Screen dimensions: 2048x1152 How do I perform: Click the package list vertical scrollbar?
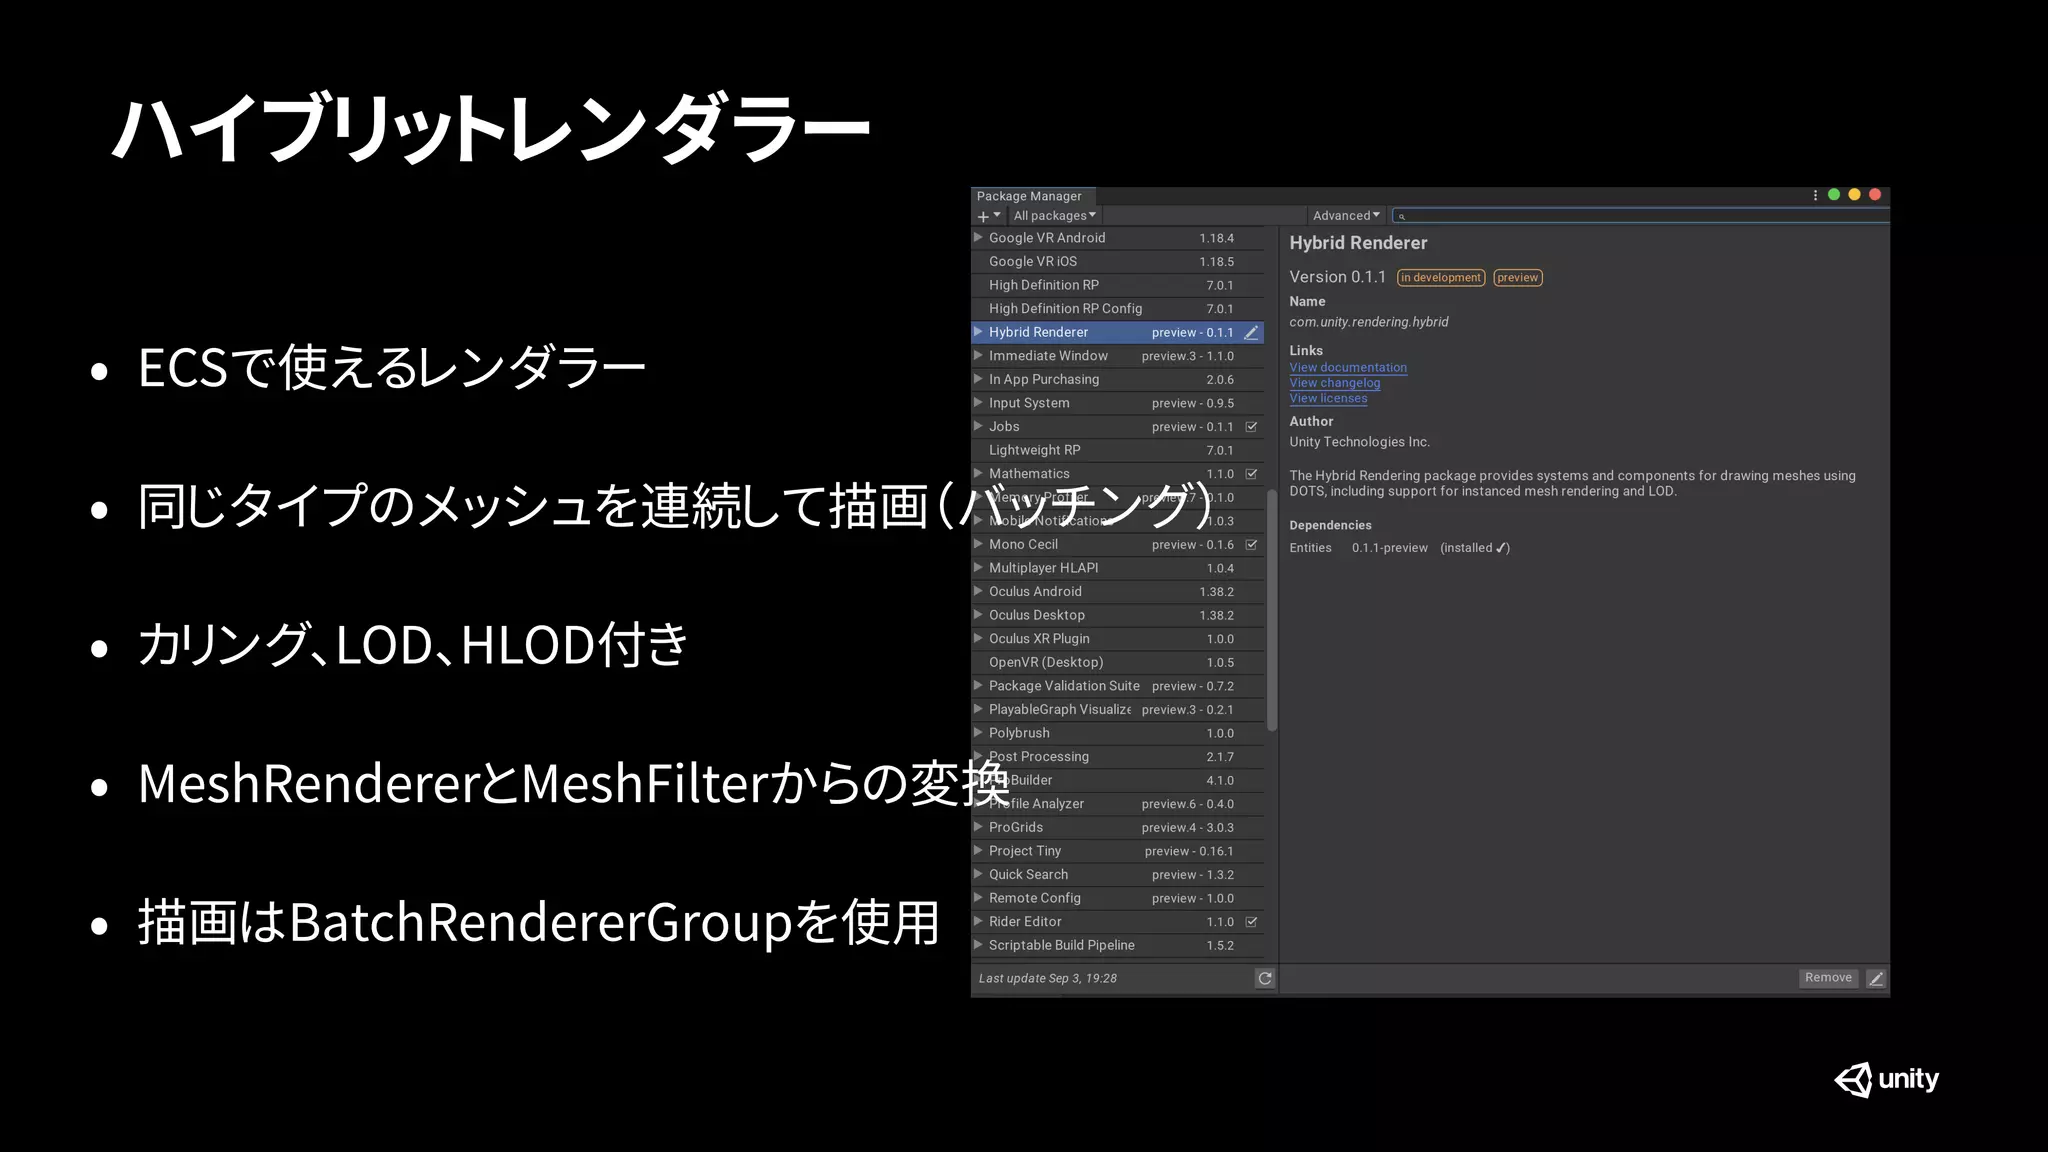point(1272,610)
